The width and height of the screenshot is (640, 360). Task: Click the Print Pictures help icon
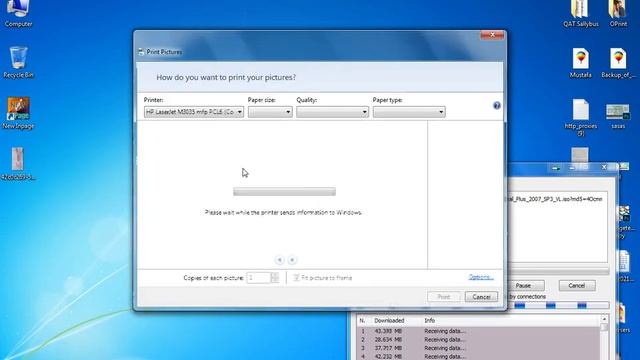coord(496,106)
